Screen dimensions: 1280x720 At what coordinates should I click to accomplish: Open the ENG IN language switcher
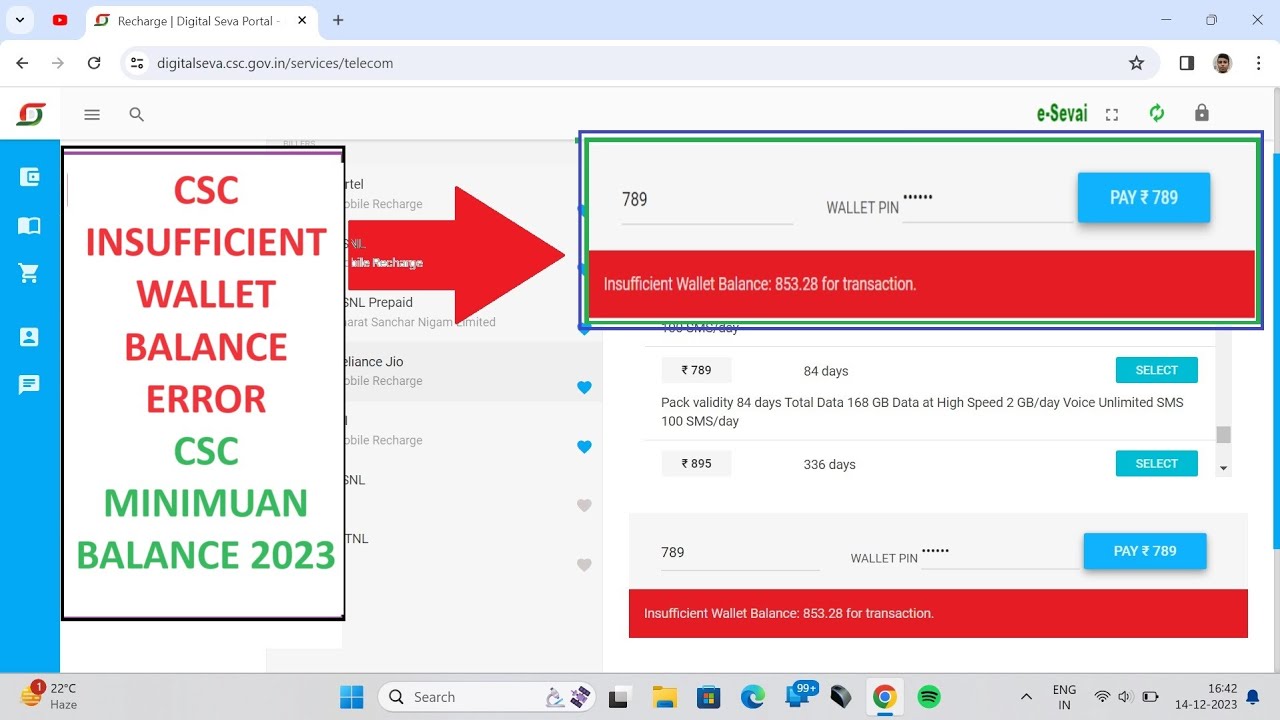coord(1064,697)
